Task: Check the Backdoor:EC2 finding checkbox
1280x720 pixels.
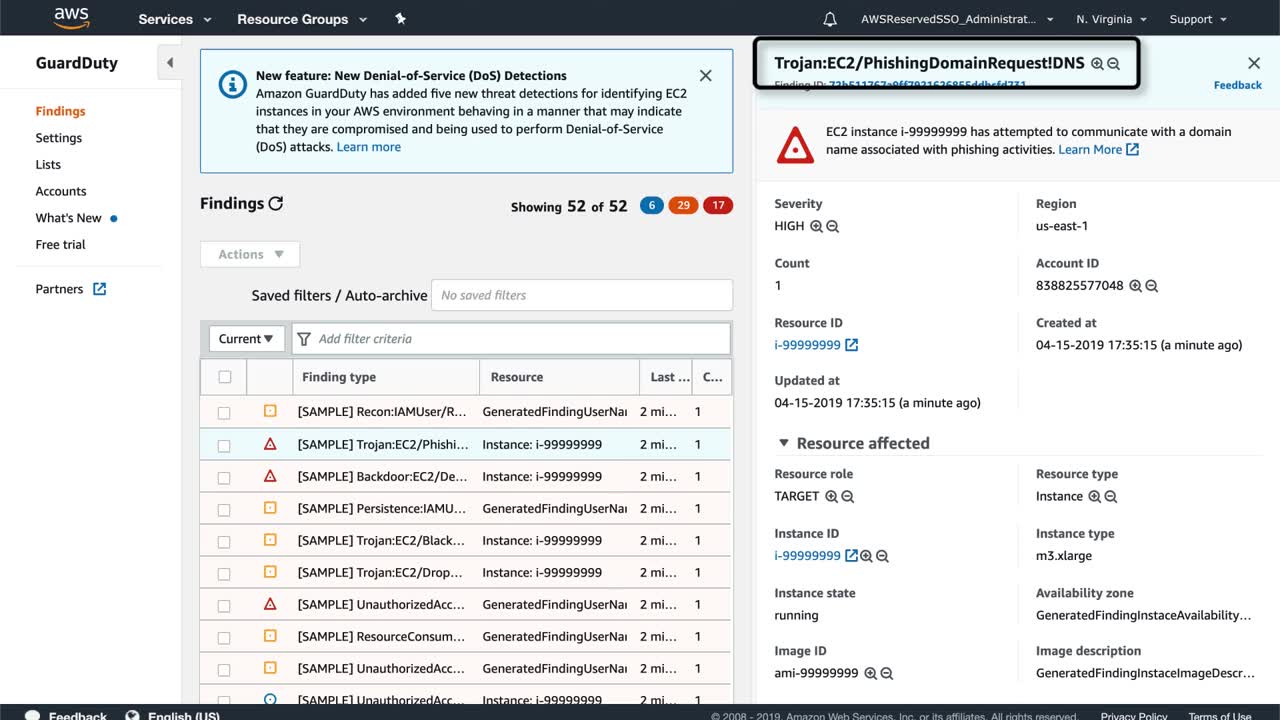Action: [x=224, y=477]
